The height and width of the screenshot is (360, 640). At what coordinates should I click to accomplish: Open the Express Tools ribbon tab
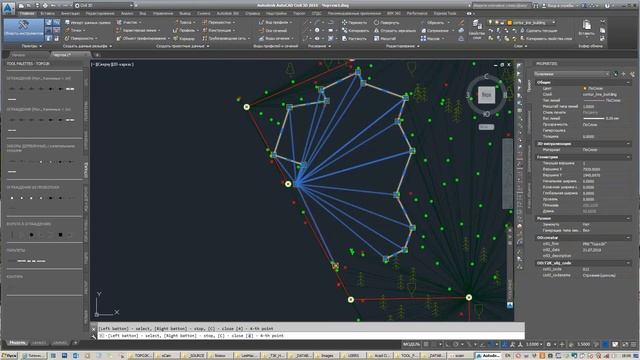(445, 13)
